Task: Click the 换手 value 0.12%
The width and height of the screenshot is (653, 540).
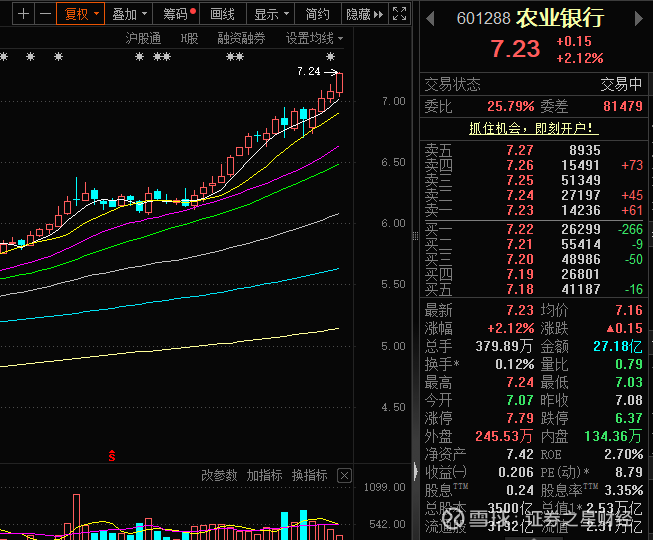Action: click(514, 364)
